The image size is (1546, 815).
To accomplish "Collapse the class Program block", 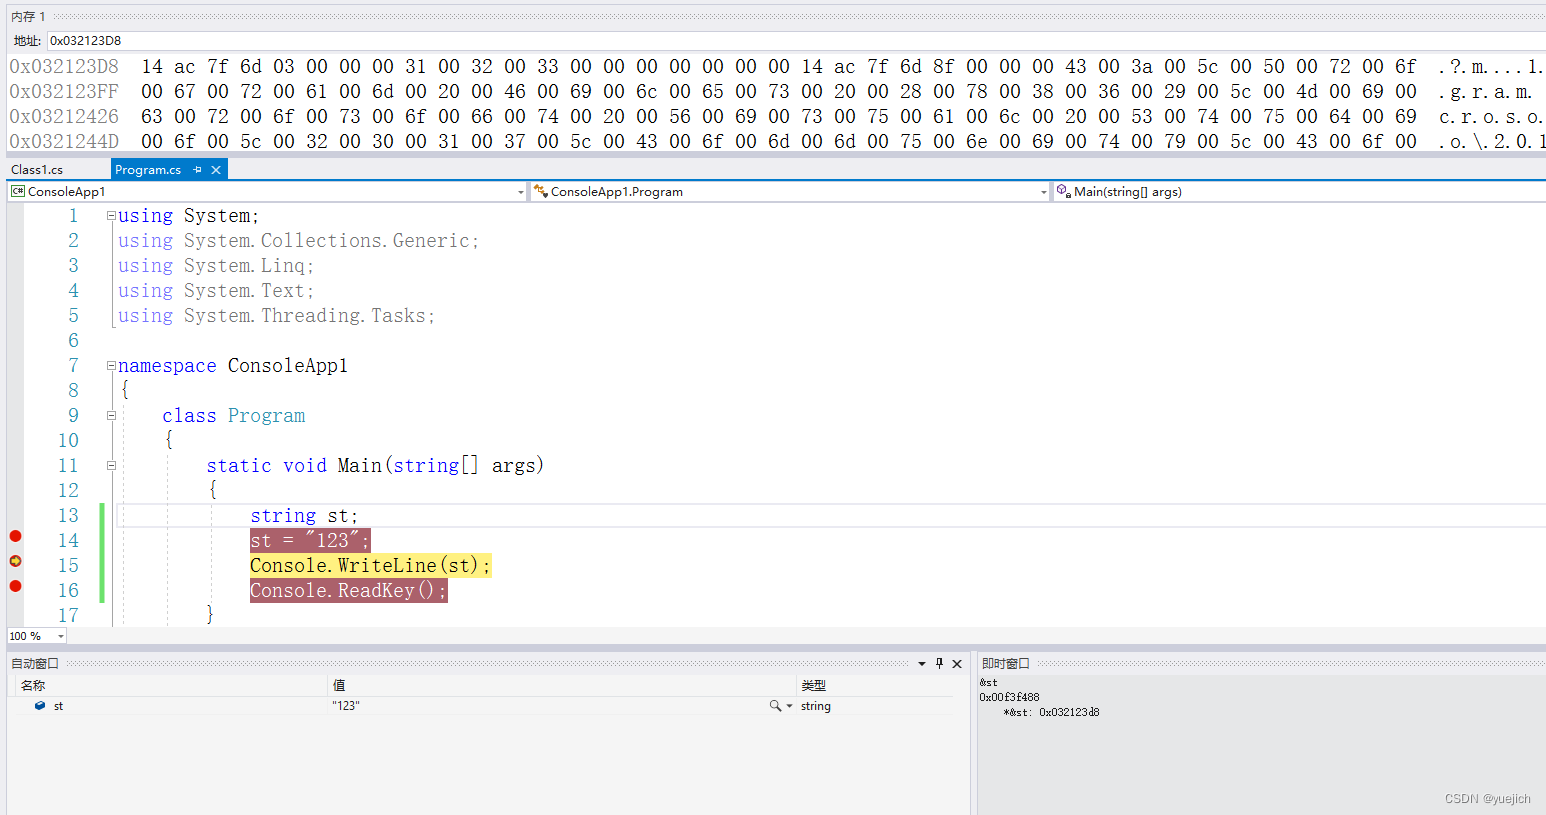I will click(111, 416).
